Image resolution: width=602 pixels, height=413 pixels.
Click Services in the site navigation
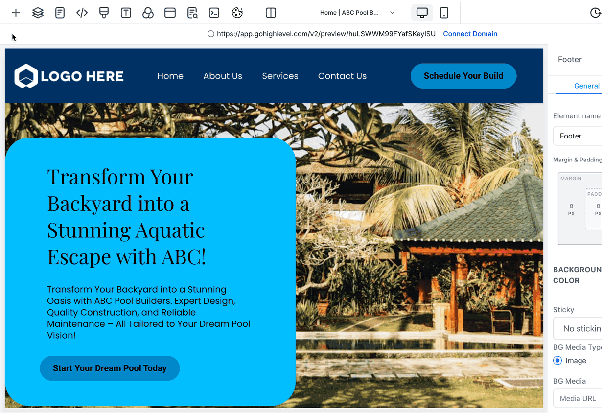point(280,76)
